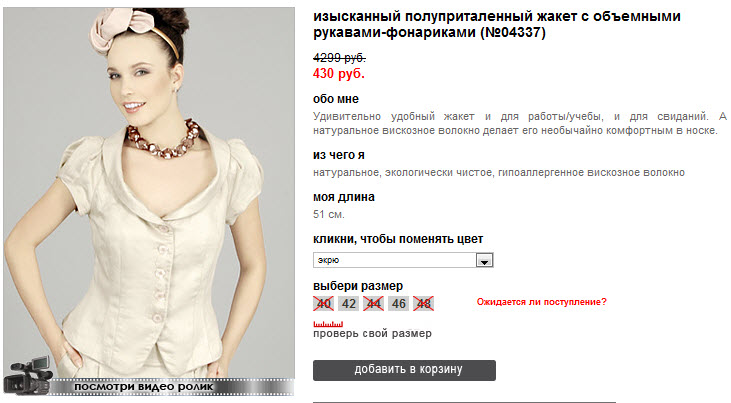This screenshot has width=731, height=403.
Task: Click the 'моя длина' section heading
Action: click(x=344, y=197)
